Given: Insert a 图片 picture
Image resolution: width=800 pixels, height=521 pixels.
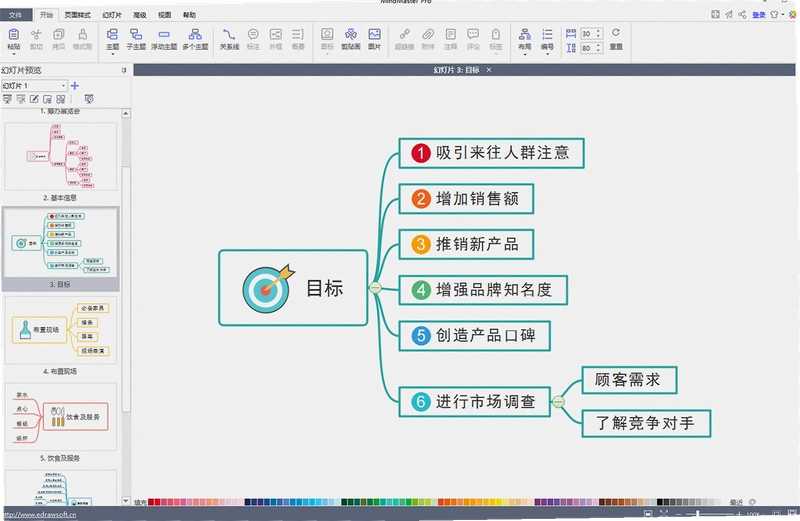Looking at the screenshot, I should pyautogui.click(x=374, y=39).
